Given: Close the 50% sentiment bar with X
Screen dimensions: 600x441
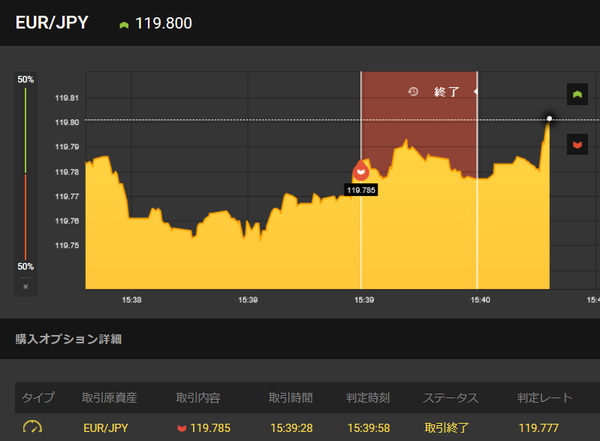Looking at the screenshot, I should [26, 286].
